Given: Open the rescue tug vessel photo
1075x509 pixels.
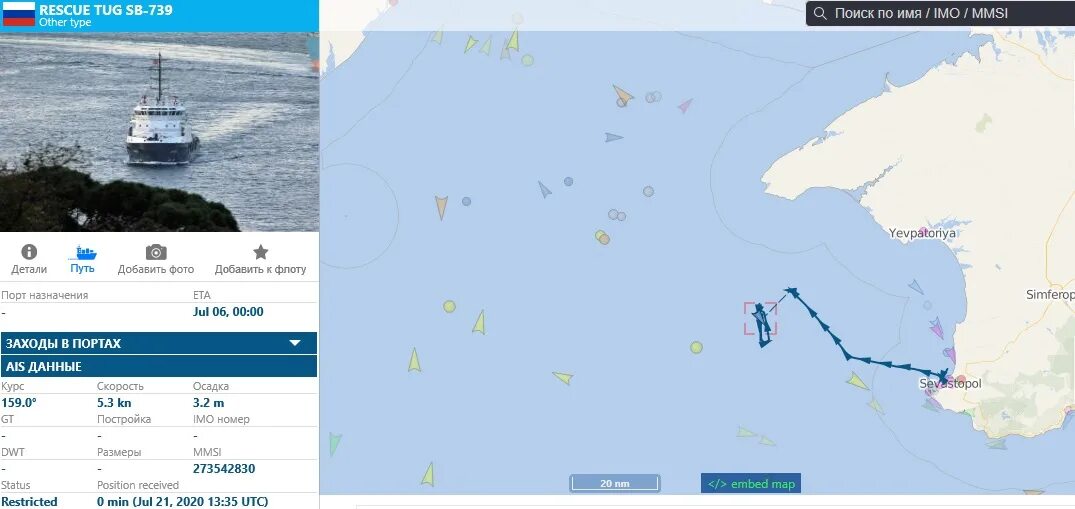Looking at the screenshot, I should (x=159, y=132).
